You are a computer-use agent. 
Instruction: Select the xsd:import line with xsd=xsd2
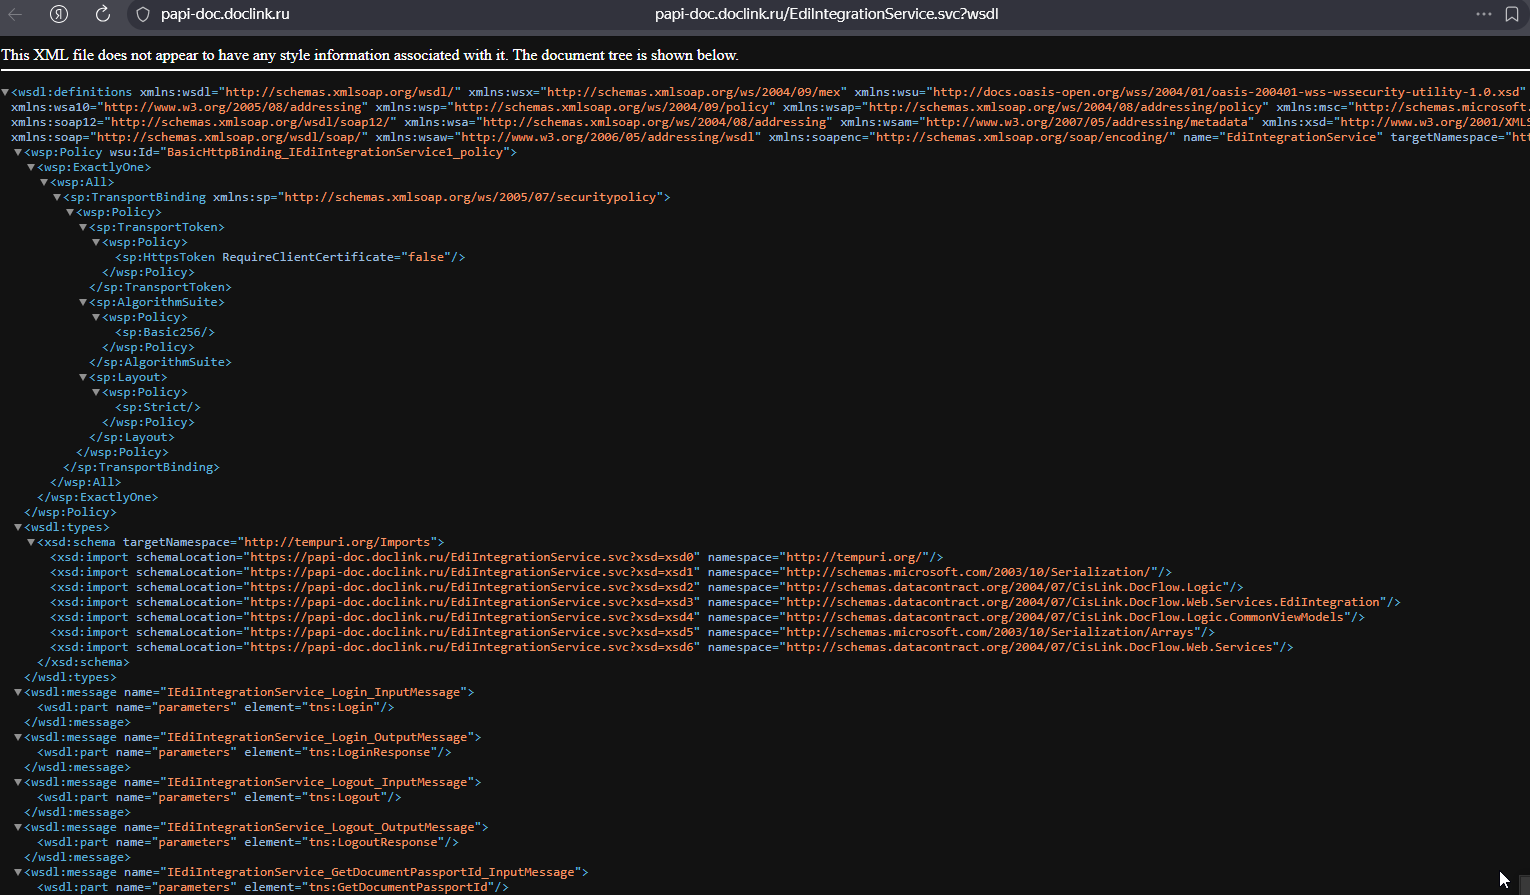(x=647, y=587)
